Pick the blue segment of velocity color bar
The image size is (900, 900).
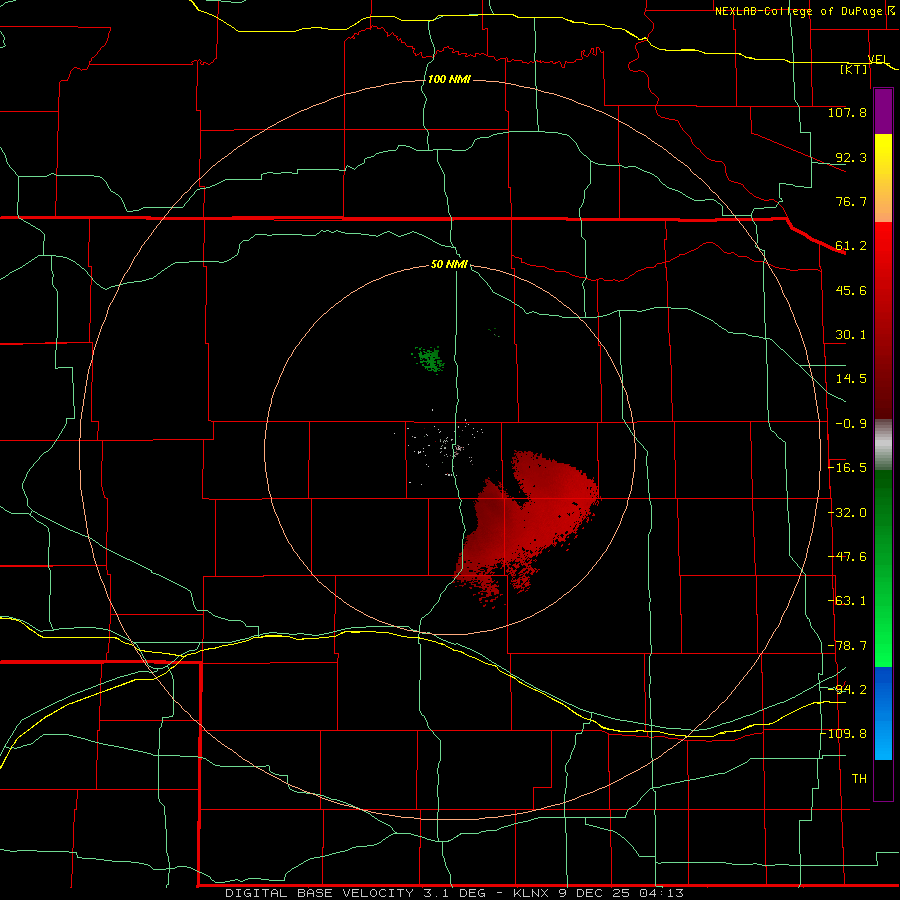883,713
